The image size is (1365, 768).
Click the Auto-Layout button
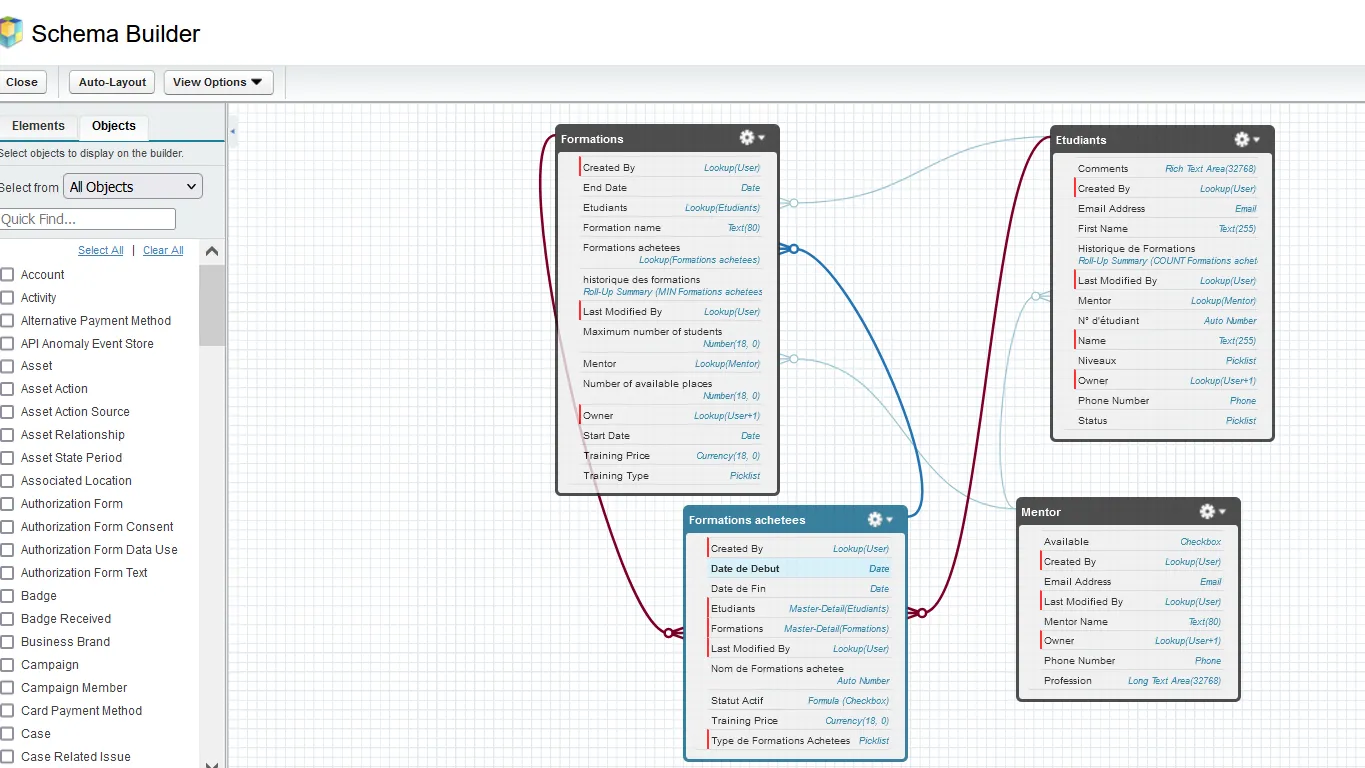pyautogui.click(x=111, y=82)
